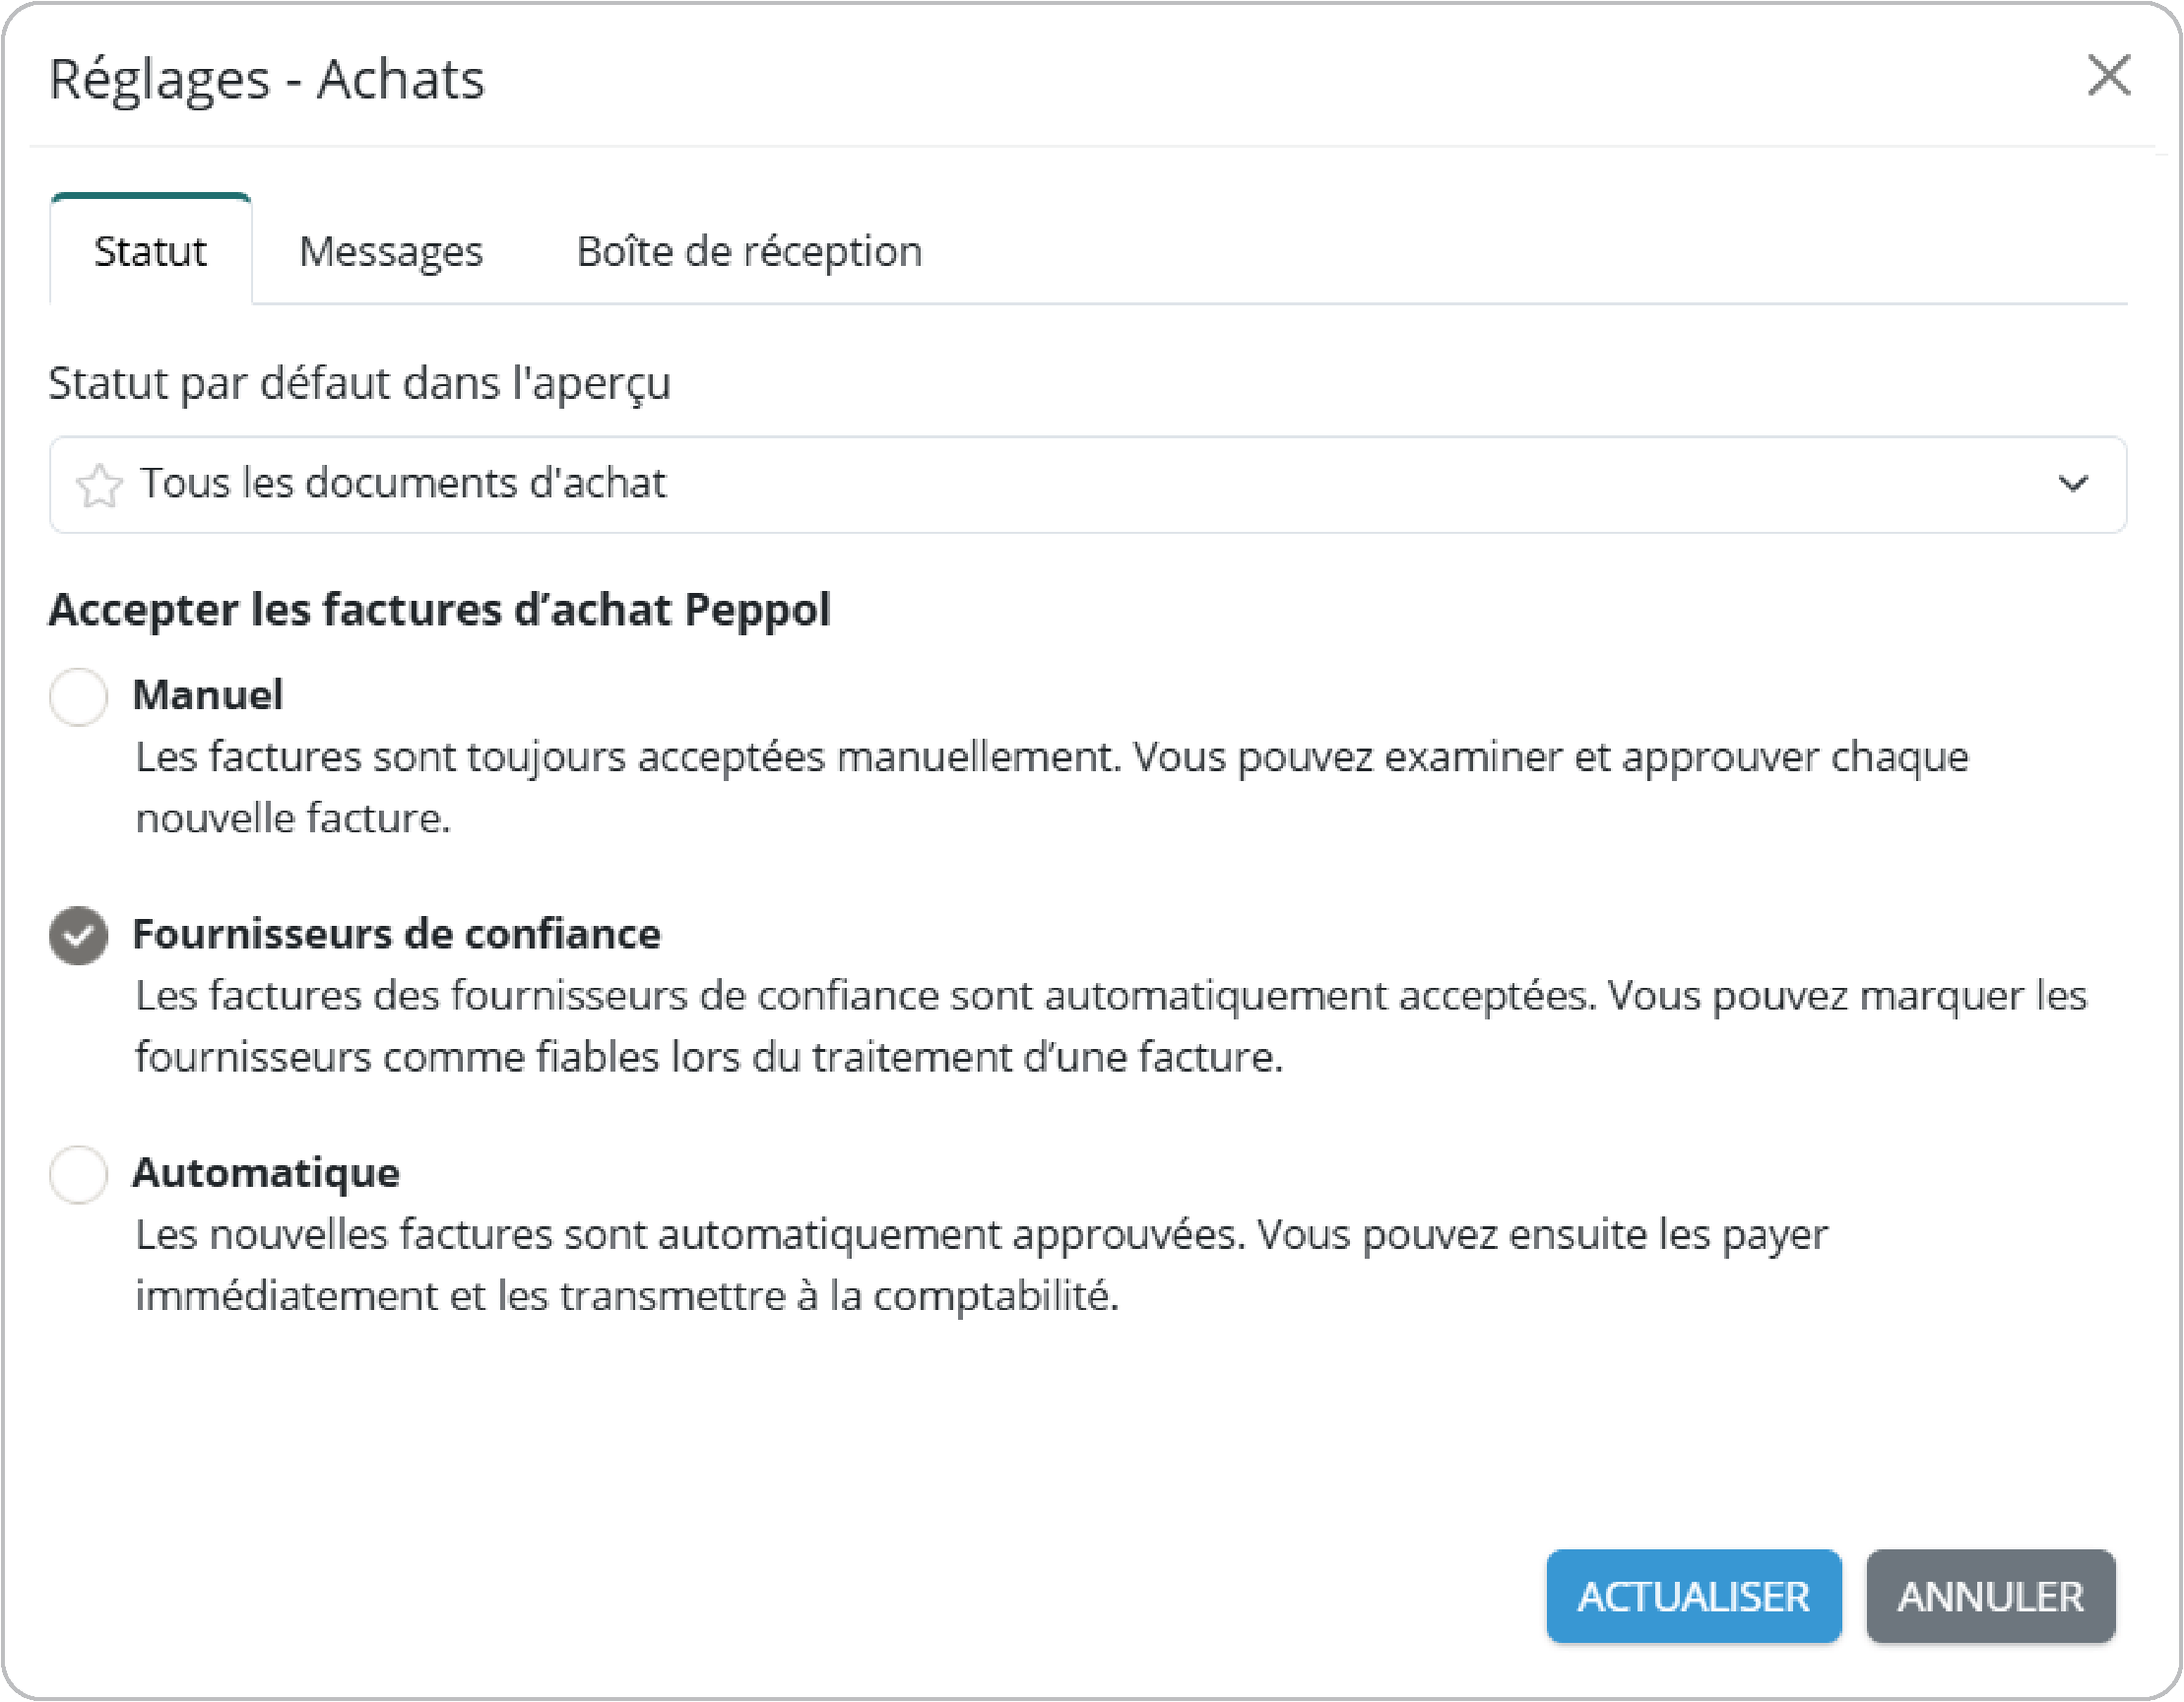Image resolution: width=2184 pixels, height=1702 pixels.
Task: Click the Automatique option description text
Action: pos(980,1265)
